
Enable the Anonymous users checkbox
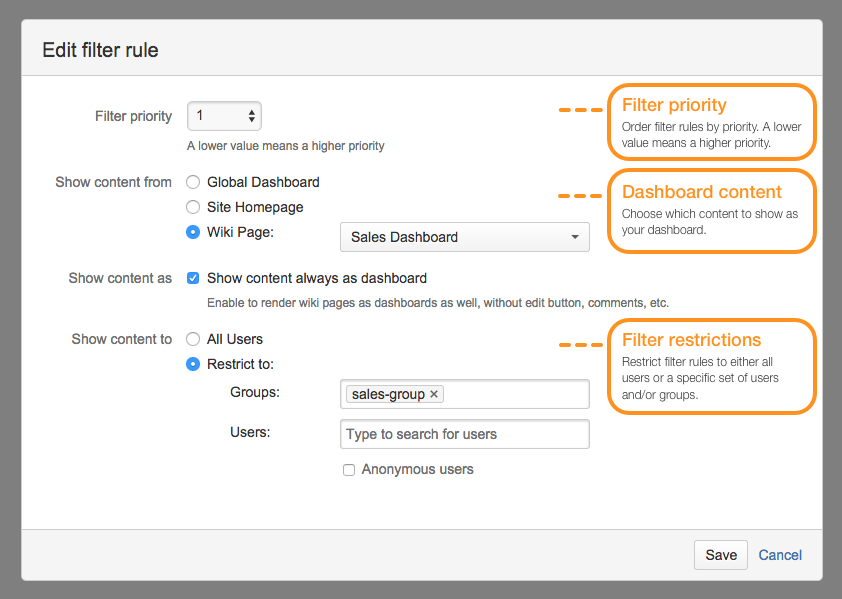tap(349, 469)
